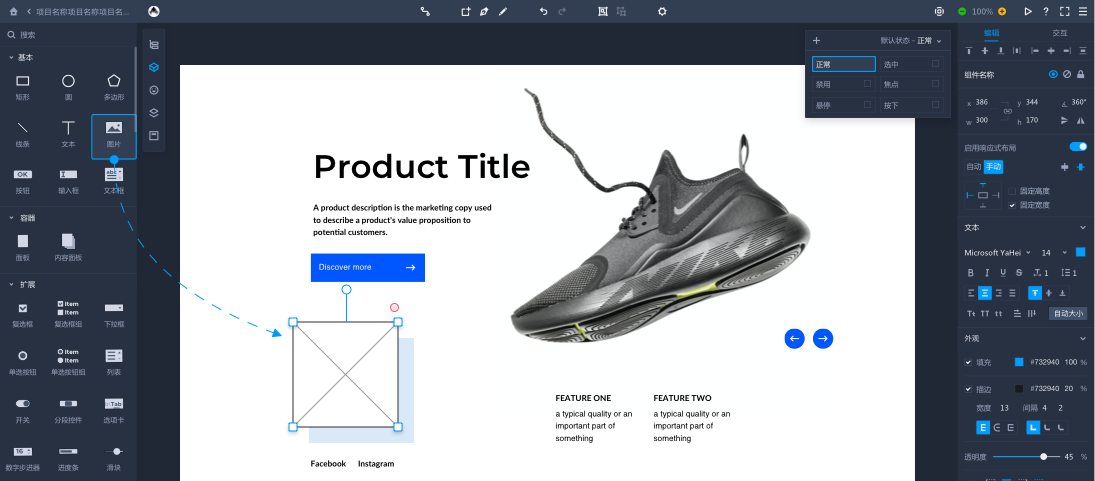Viewport: 1095px width, 481px height.
Task: Select the 列表 list component
Action: tap(114, 362)
